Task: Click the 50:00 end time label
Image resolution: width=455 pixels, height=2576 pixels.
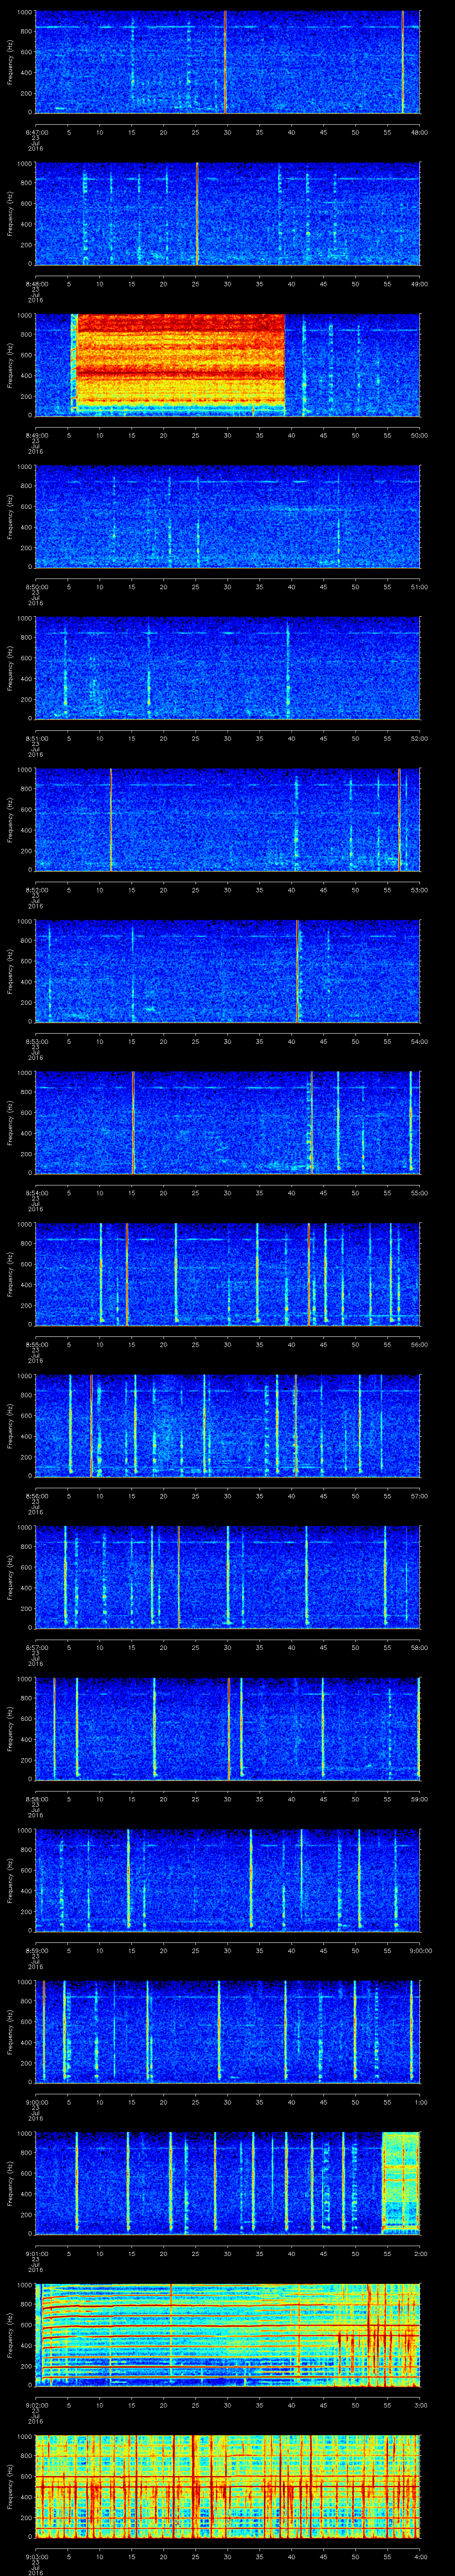Action: 420,435
